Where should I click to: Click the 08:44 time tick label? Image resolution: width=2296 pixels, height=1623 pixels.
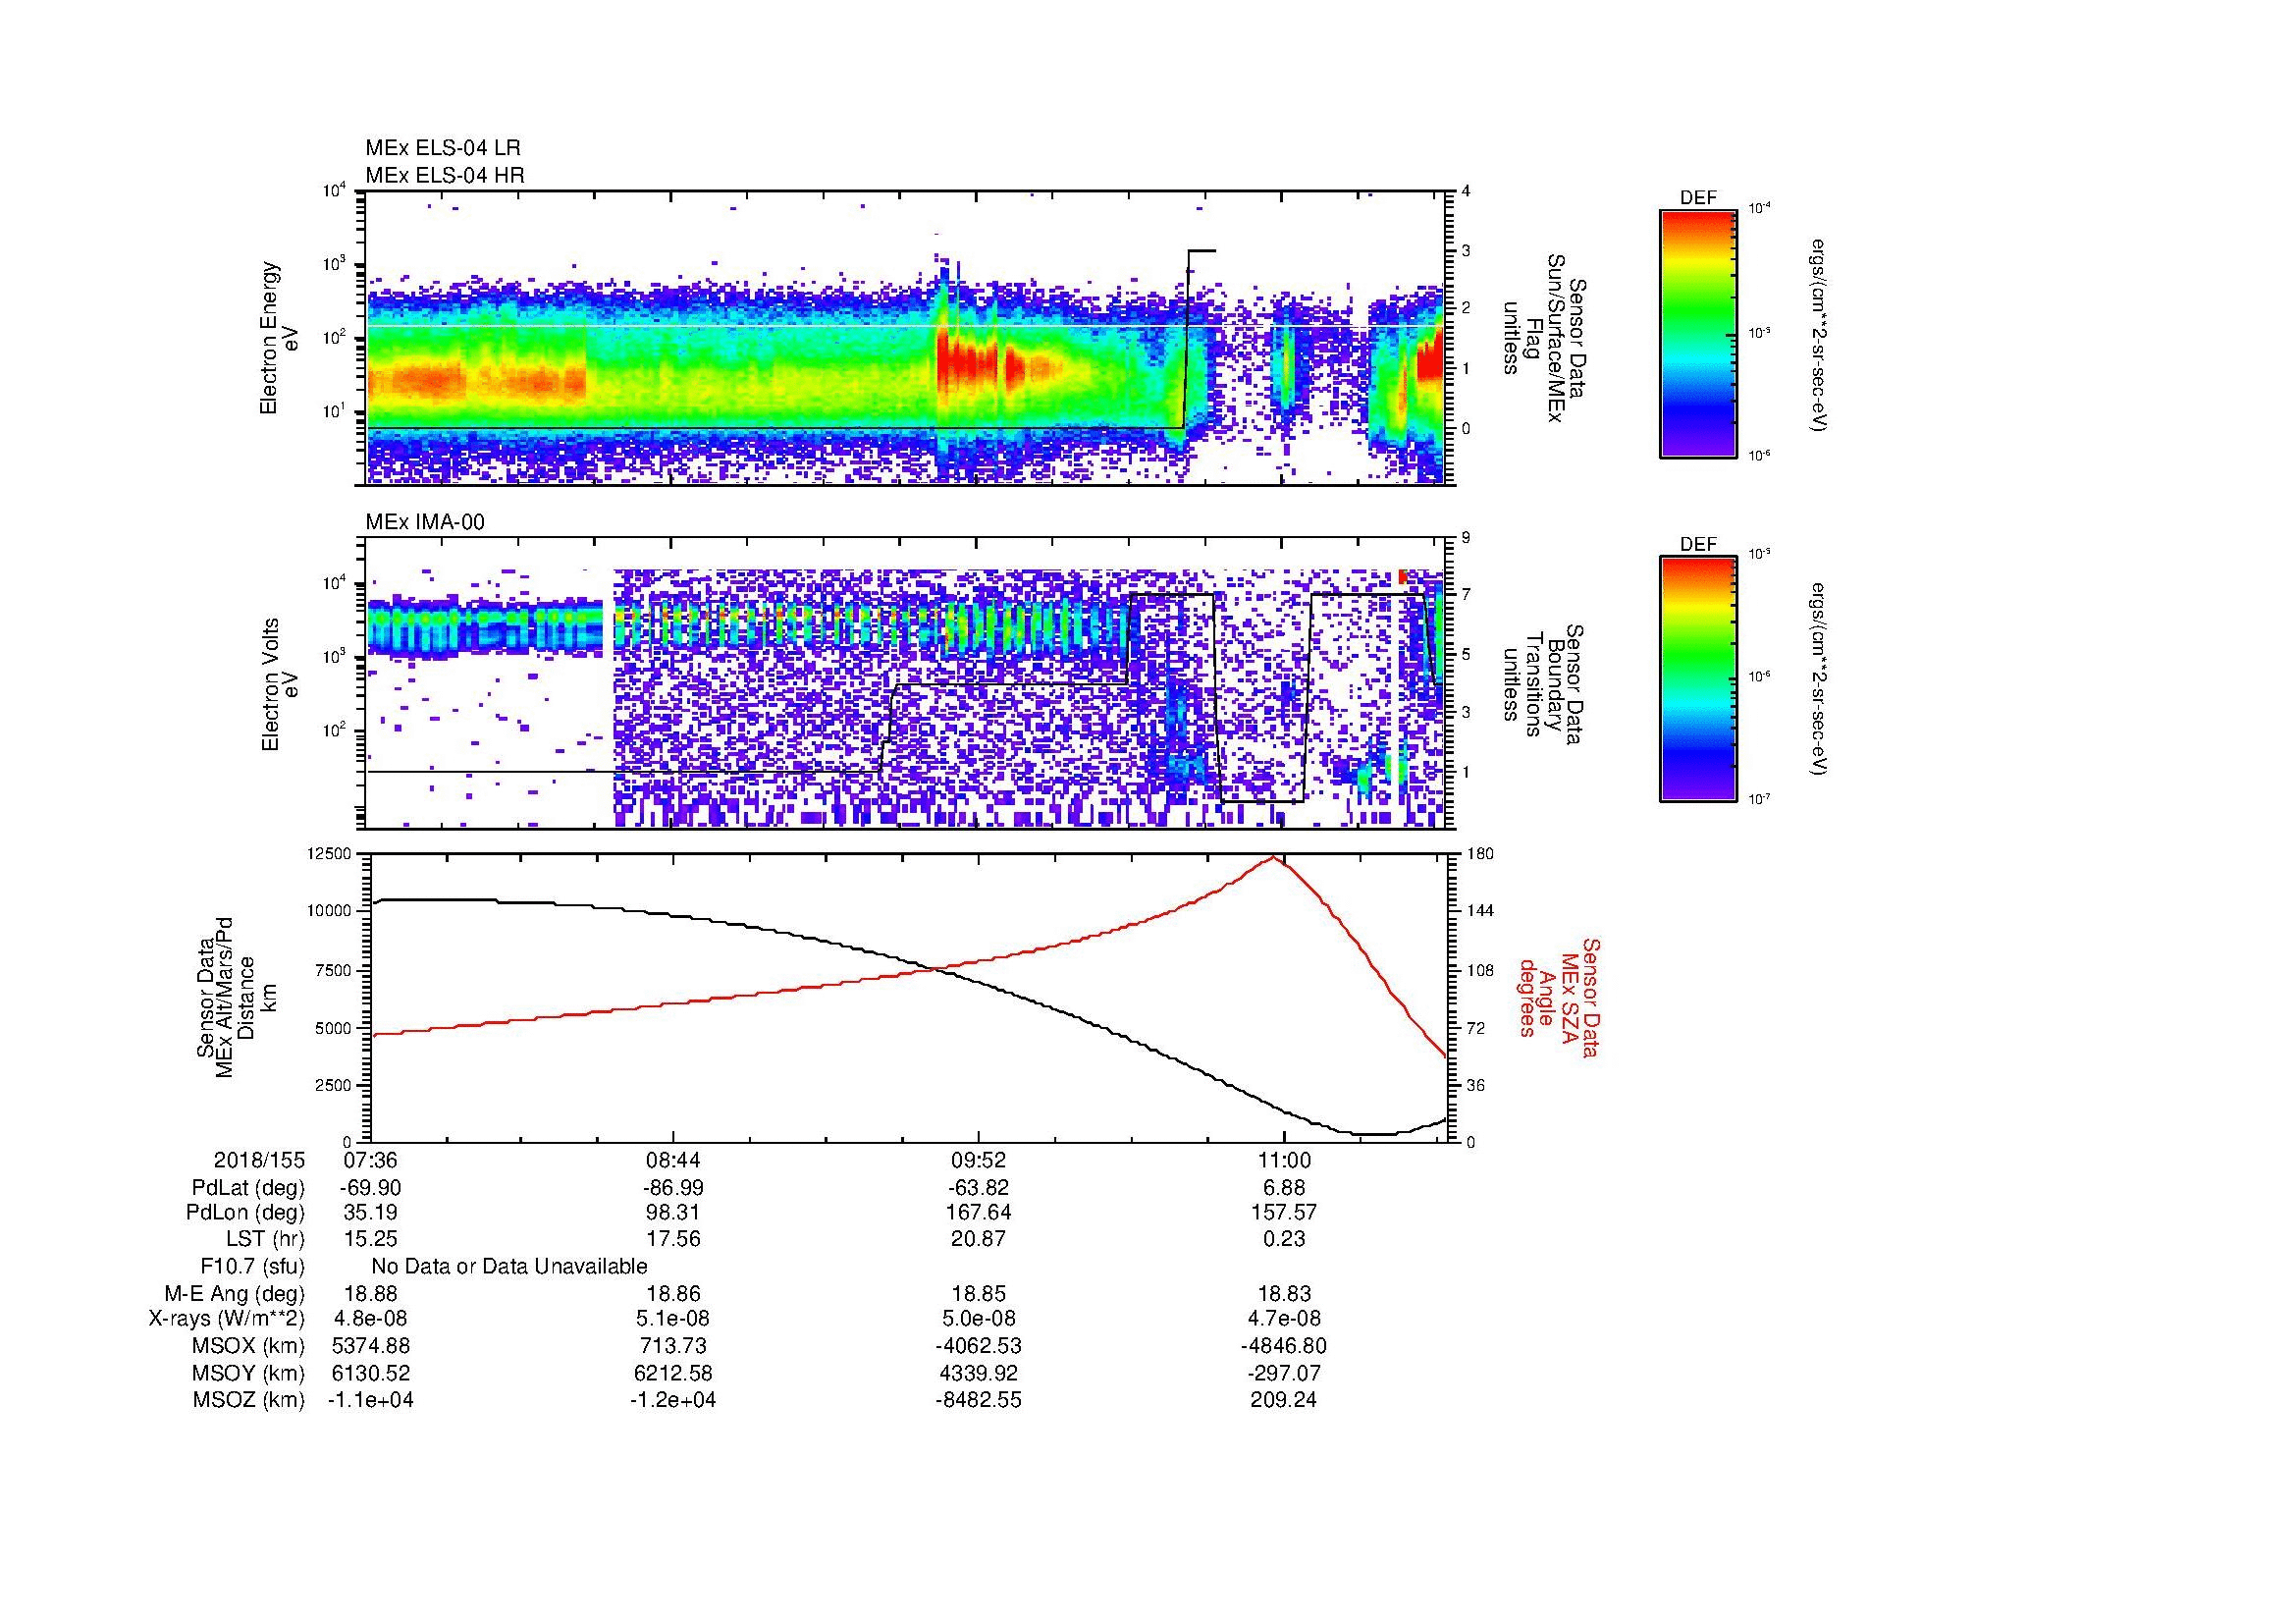pyautogui.click(x=673, y=1160)
